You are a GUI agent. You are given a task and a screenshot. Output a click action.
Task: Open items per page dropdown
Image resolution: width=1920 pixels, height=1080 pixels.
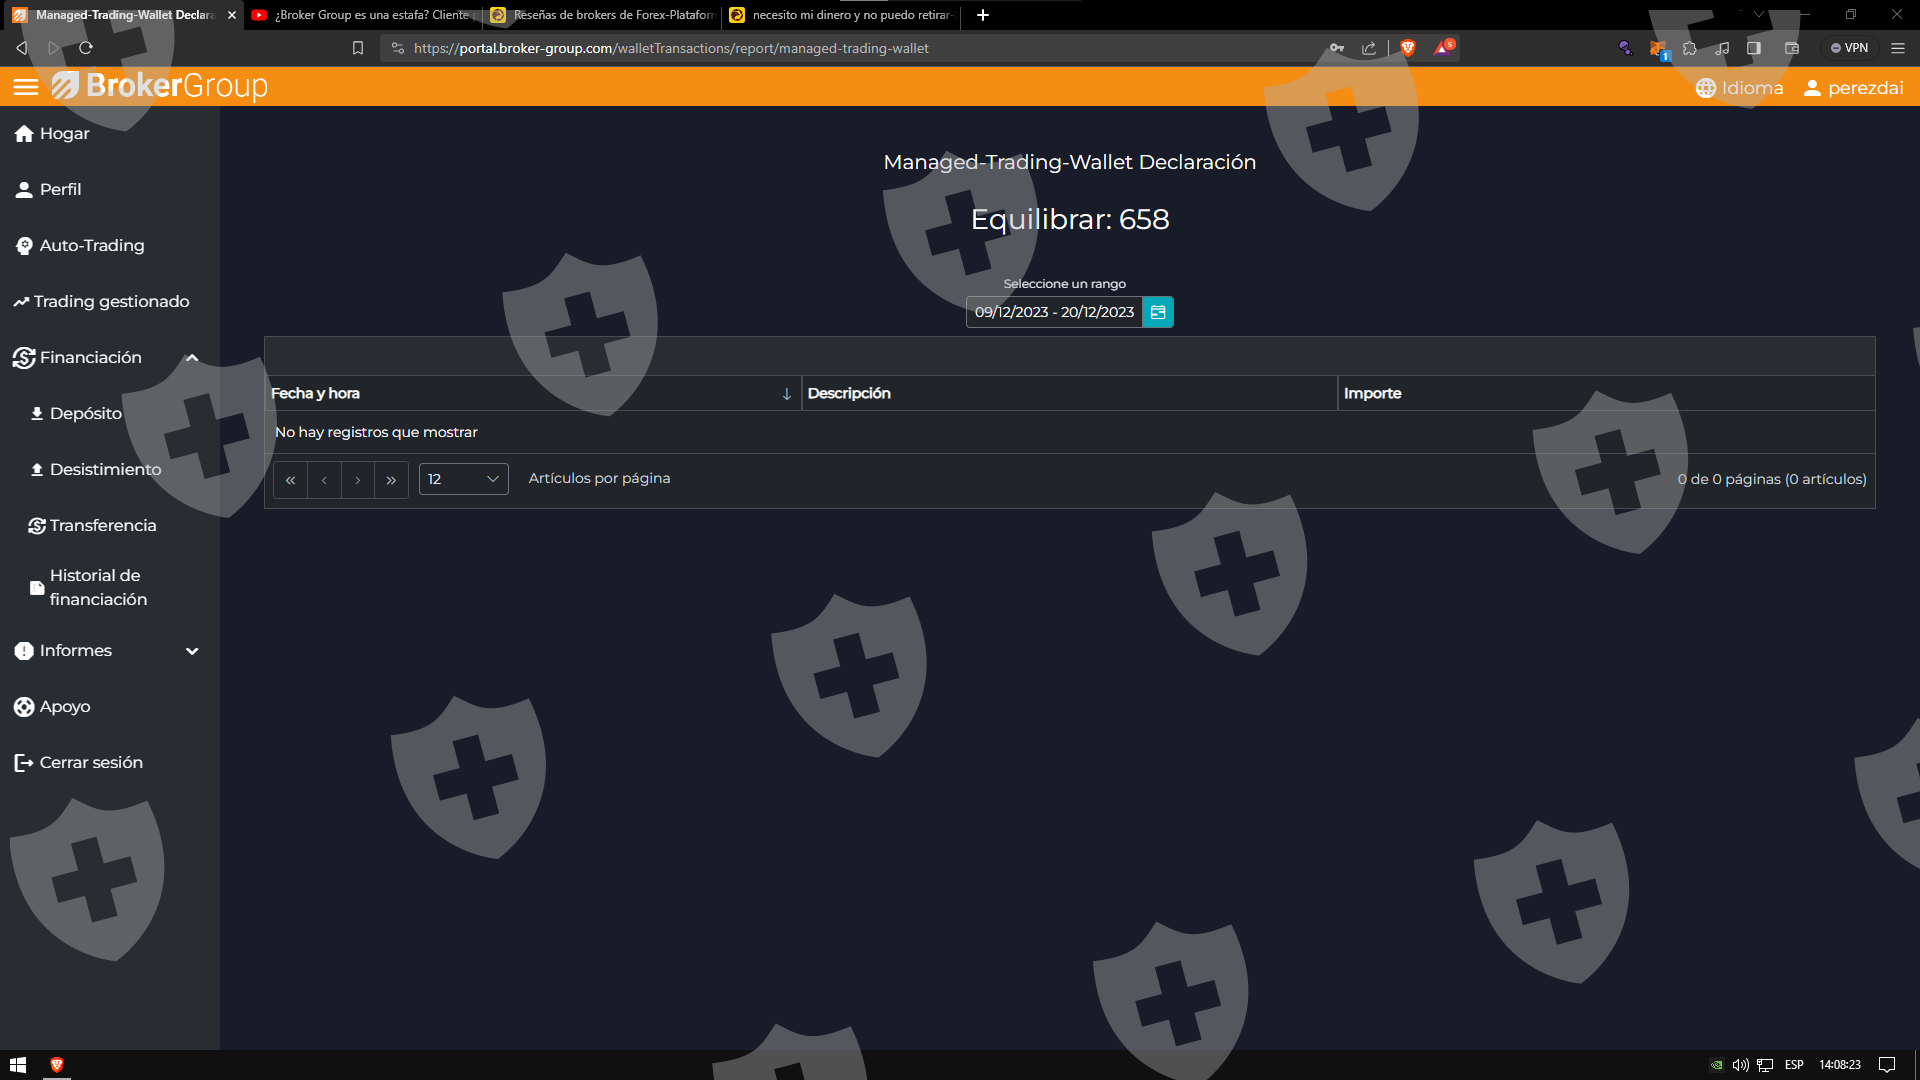[463, 480]
